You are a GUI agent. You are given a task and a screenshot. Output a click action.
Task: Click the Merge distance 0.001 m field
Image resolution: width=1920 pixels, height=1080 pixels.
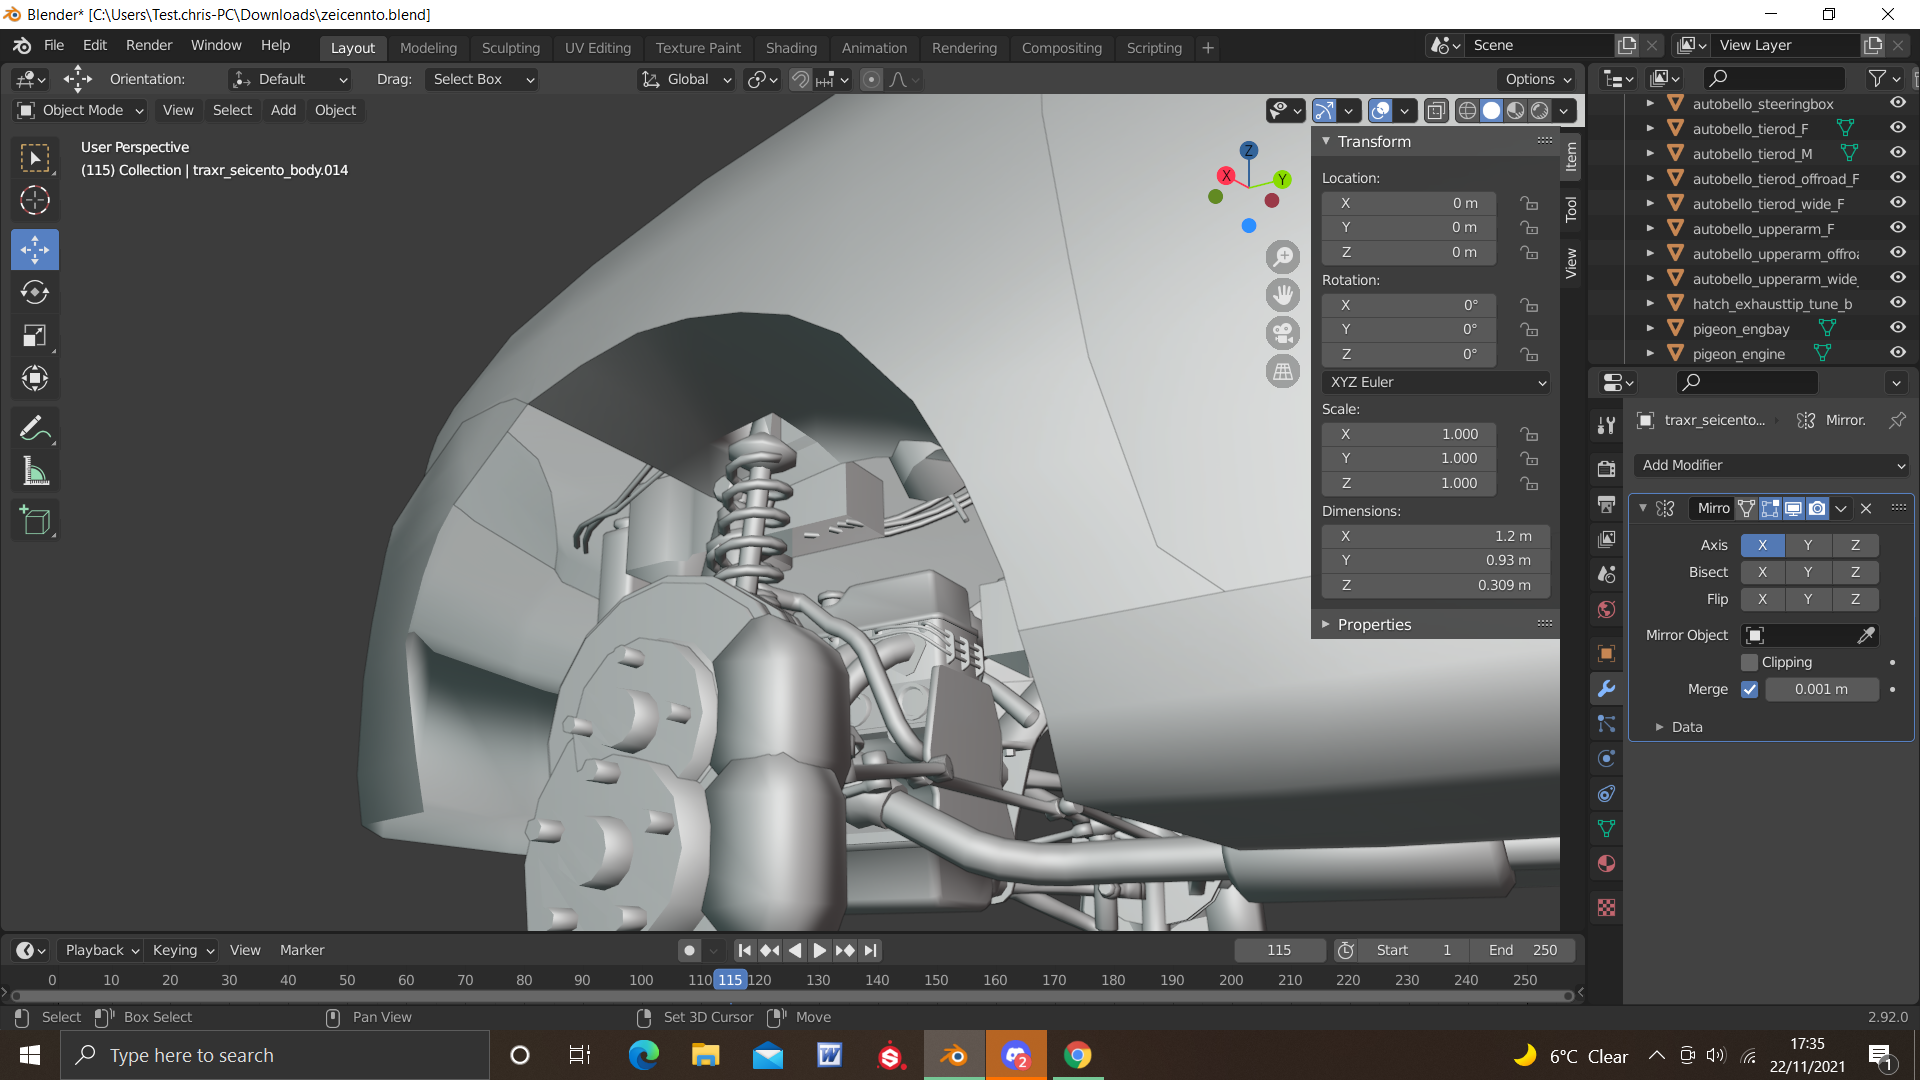point(1821,689)
